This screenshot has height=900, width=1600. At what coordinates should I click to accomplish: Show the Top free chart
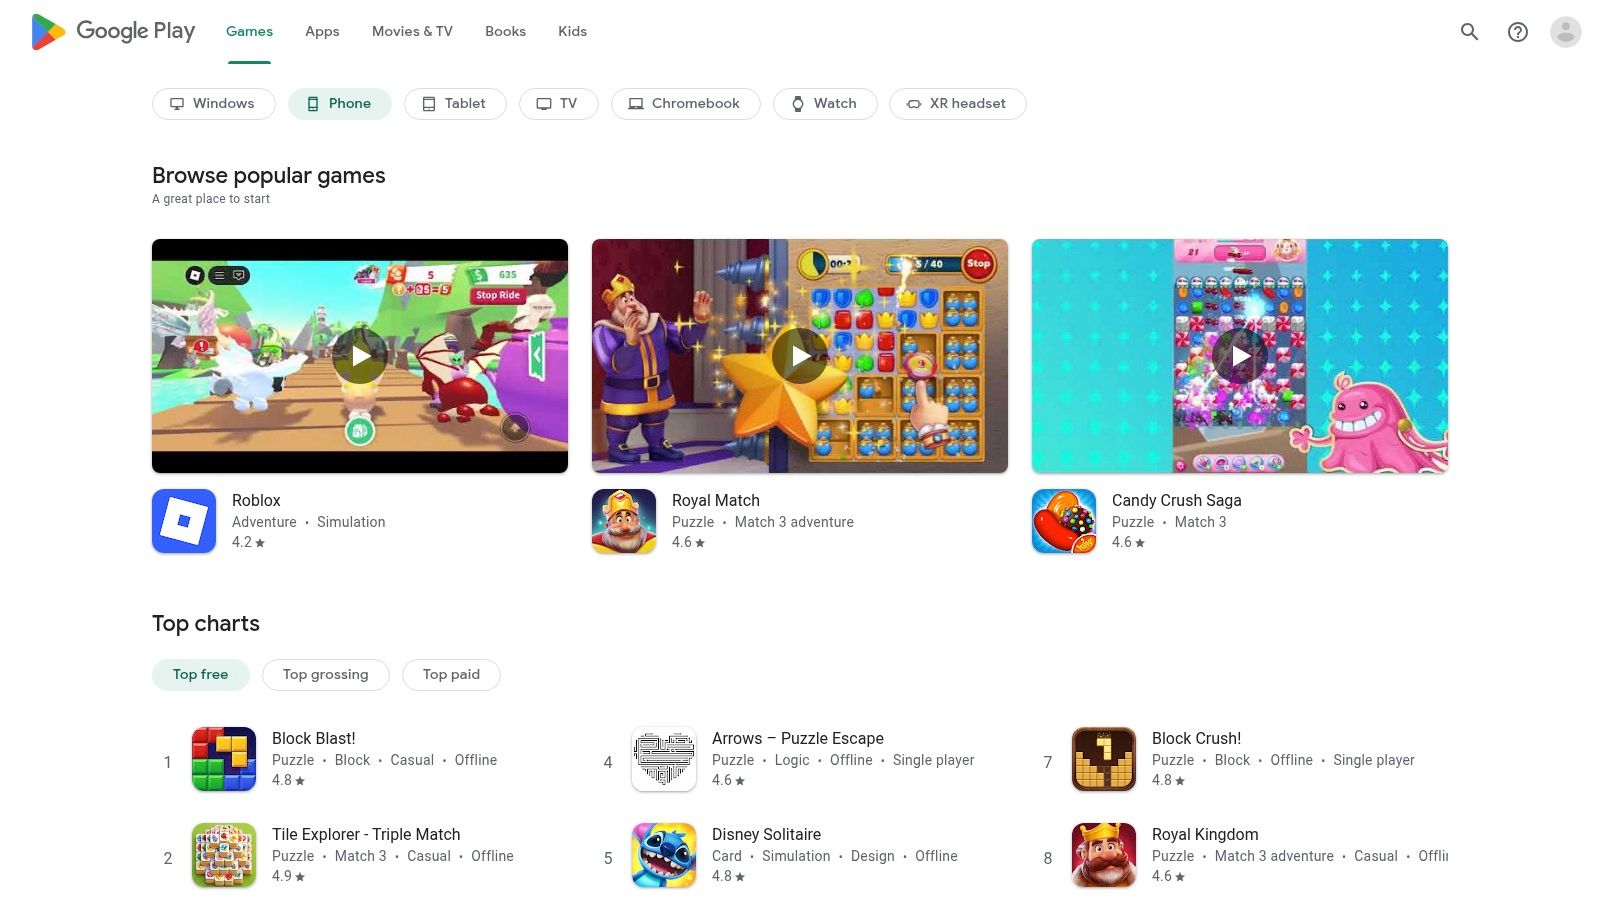coord(201,675)
